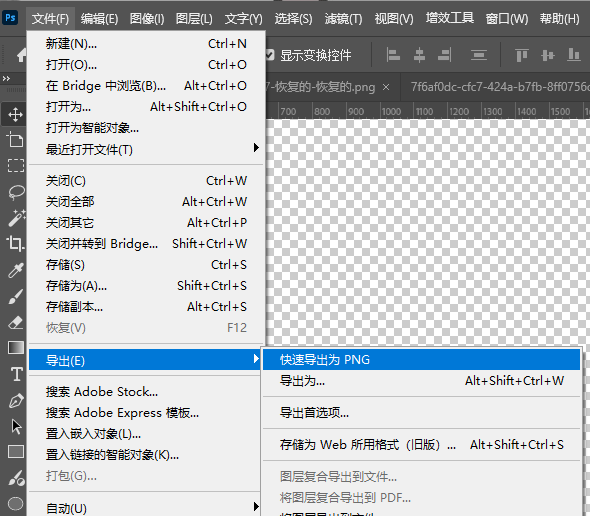Select the Gradient tool
The width and height of the screenshot is (590, 516).
coord(16,348)
